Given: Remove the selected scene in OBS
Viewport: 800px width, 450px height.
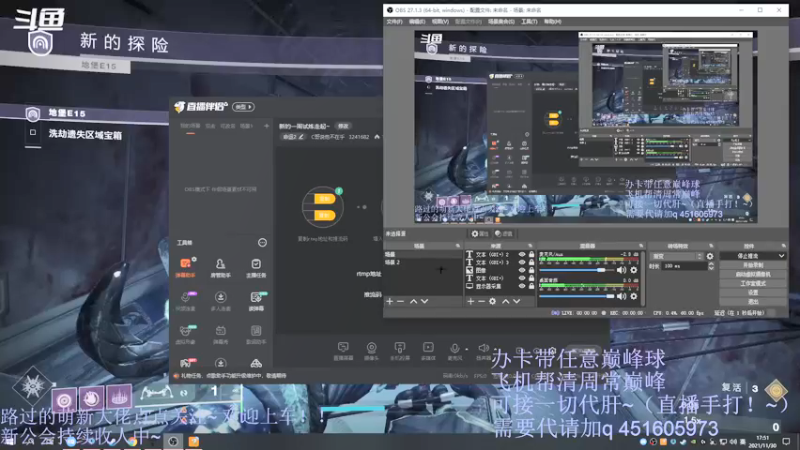Looking at the screenshot, I should point(401,302).
